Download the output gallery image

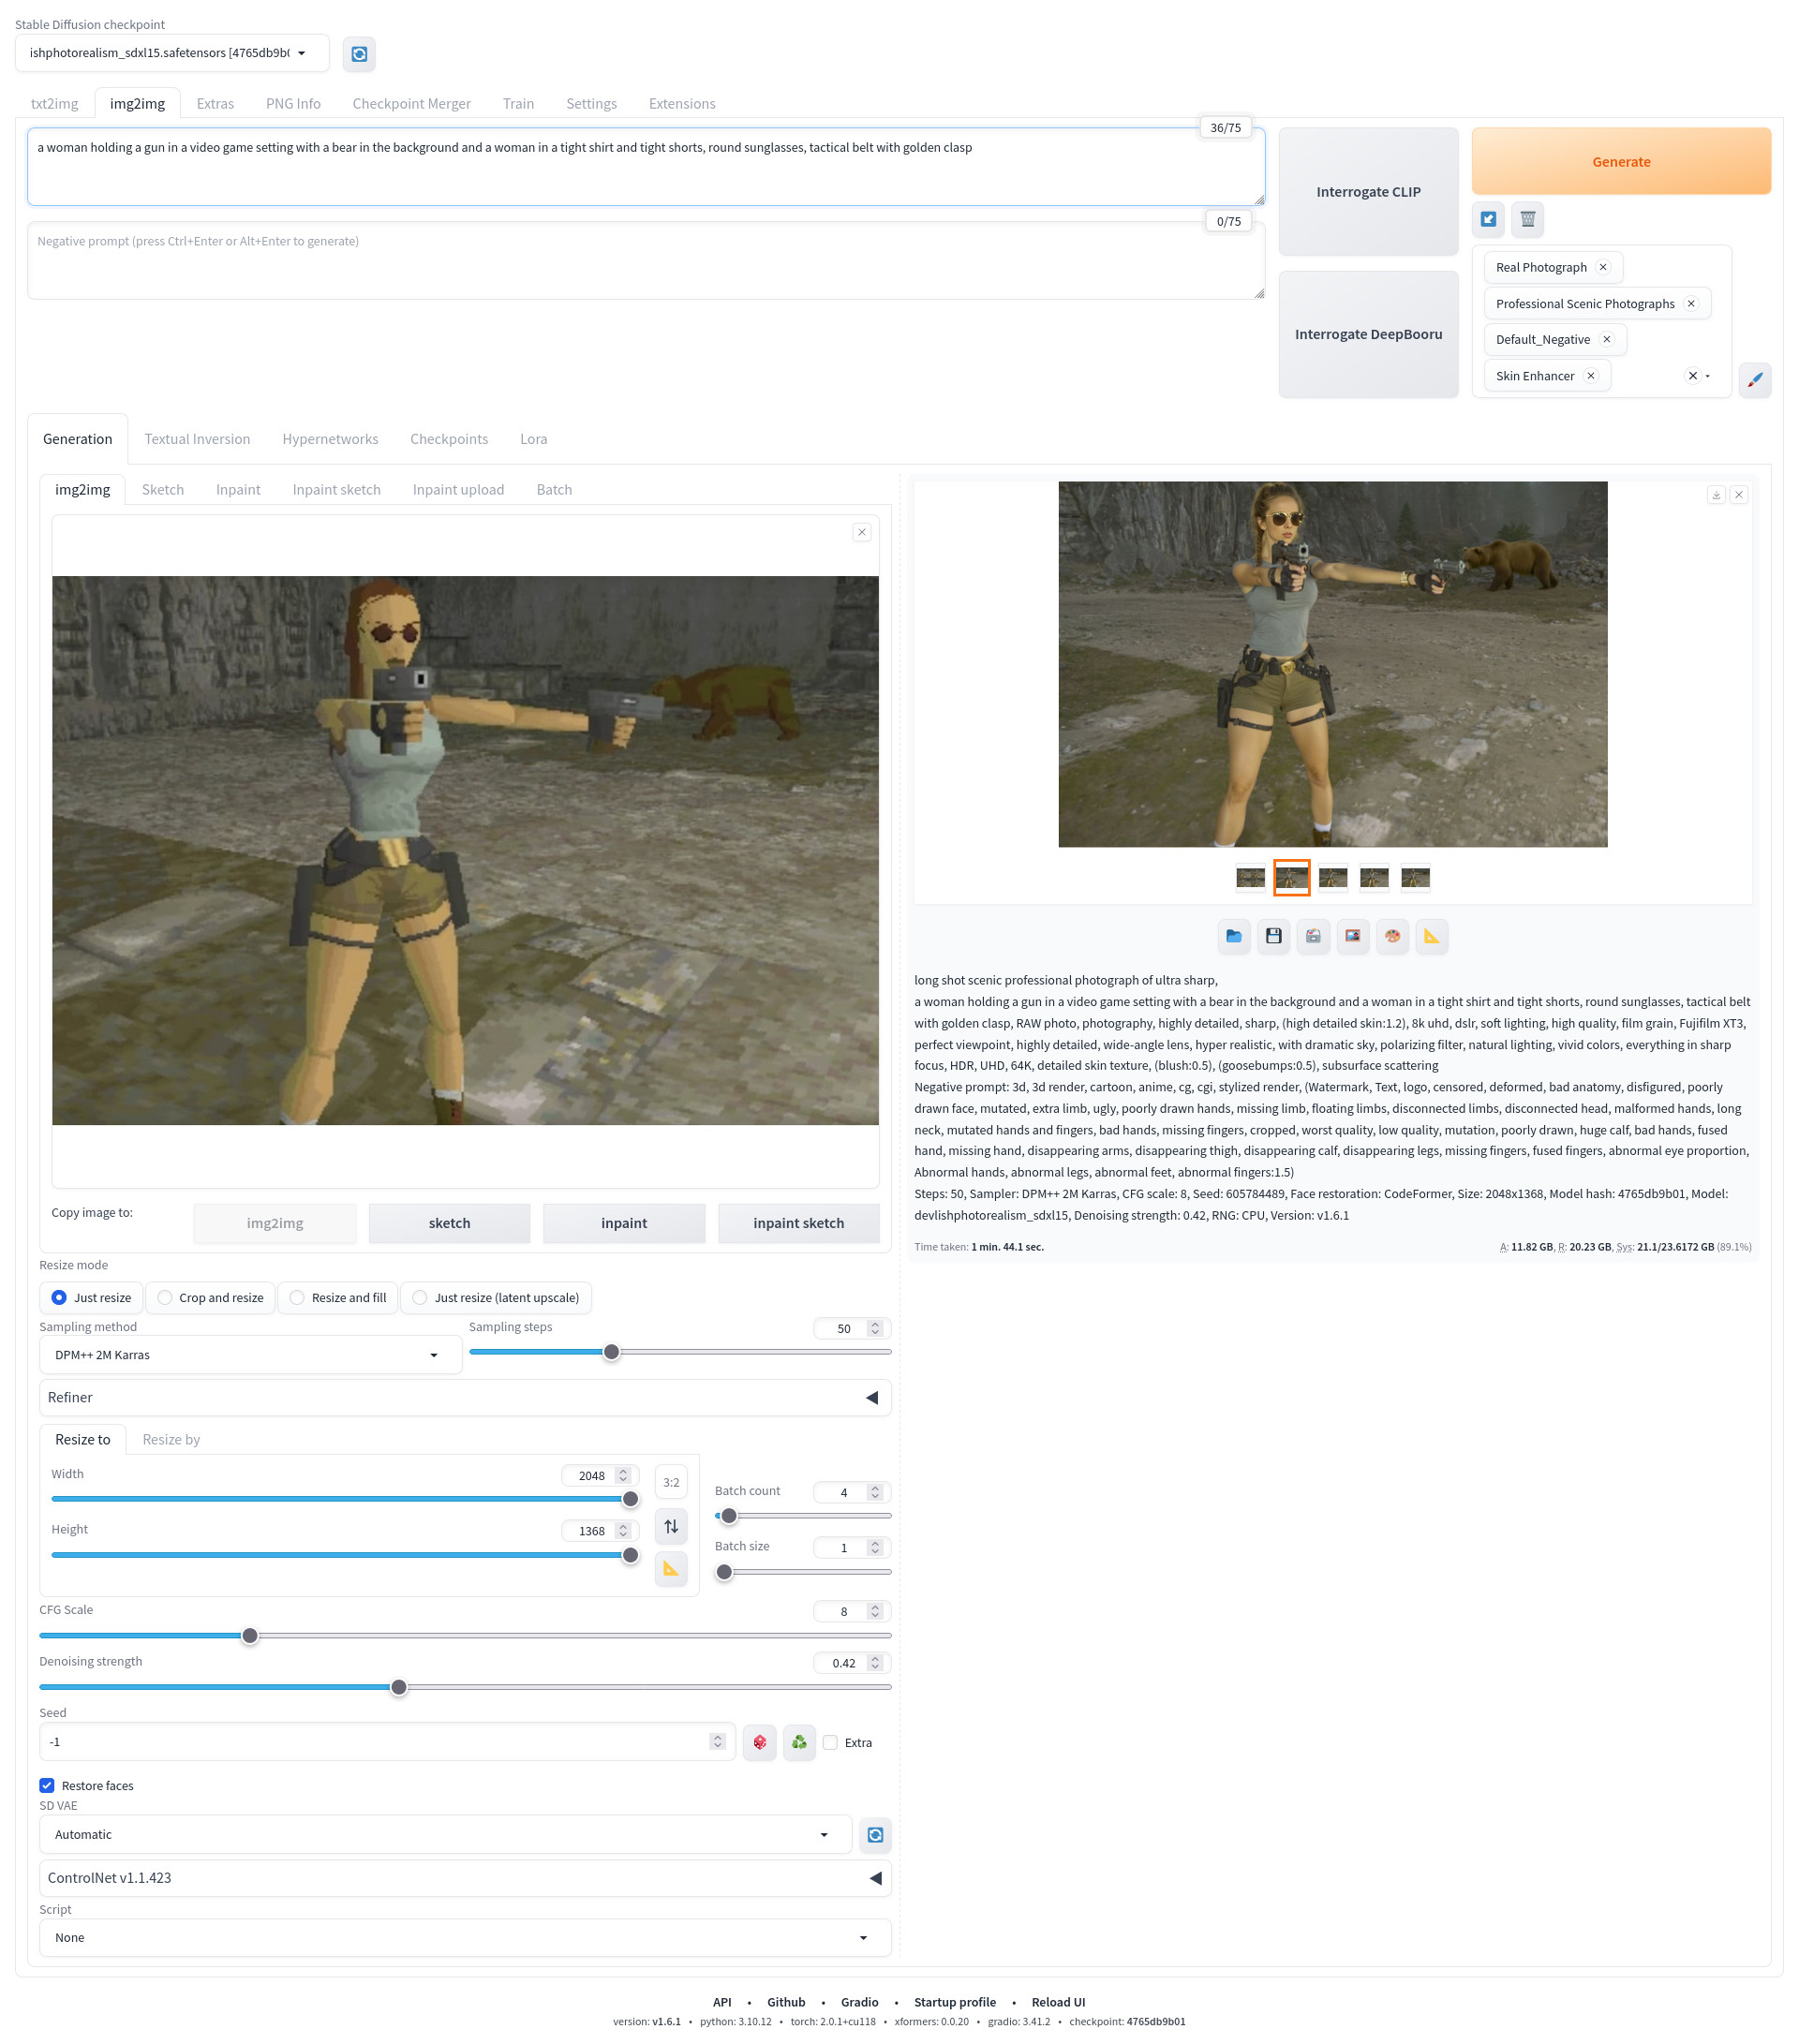pyautogui.click(x=1716, y=495)
